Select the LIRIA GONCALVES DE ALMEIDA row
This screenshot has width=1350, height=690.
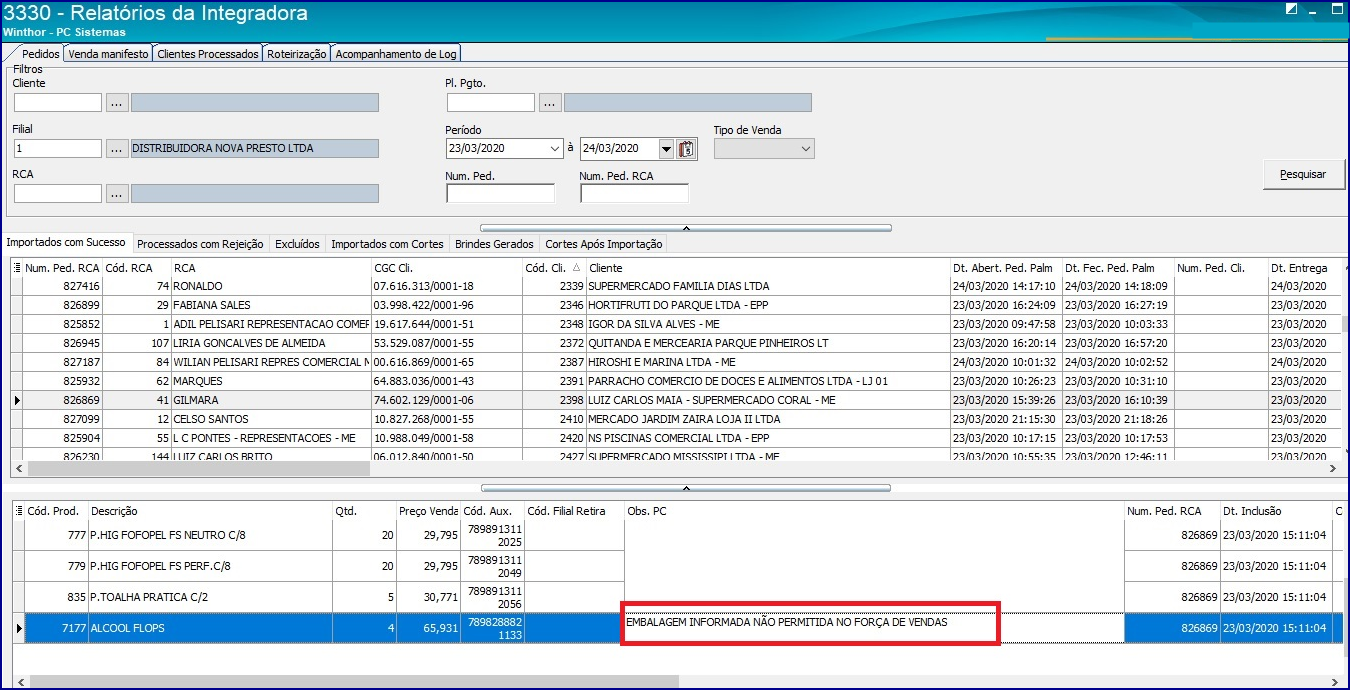click(676, 343)
